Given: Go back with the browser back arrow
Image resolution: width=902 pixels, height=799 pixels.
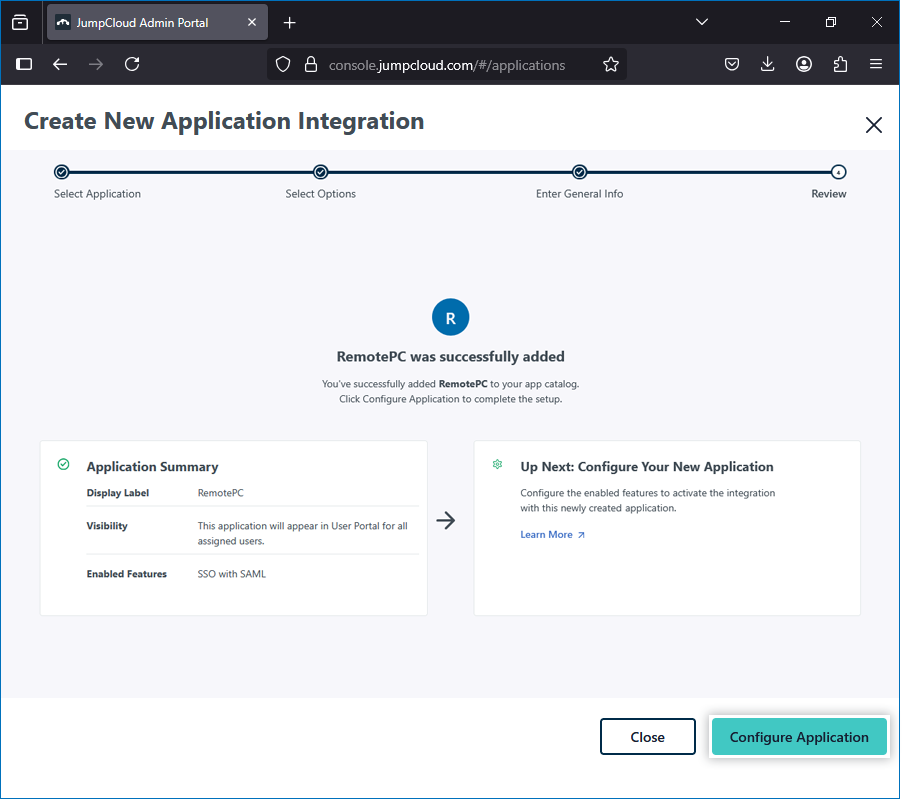Looking at the screenshot, I should coord(60,64).
